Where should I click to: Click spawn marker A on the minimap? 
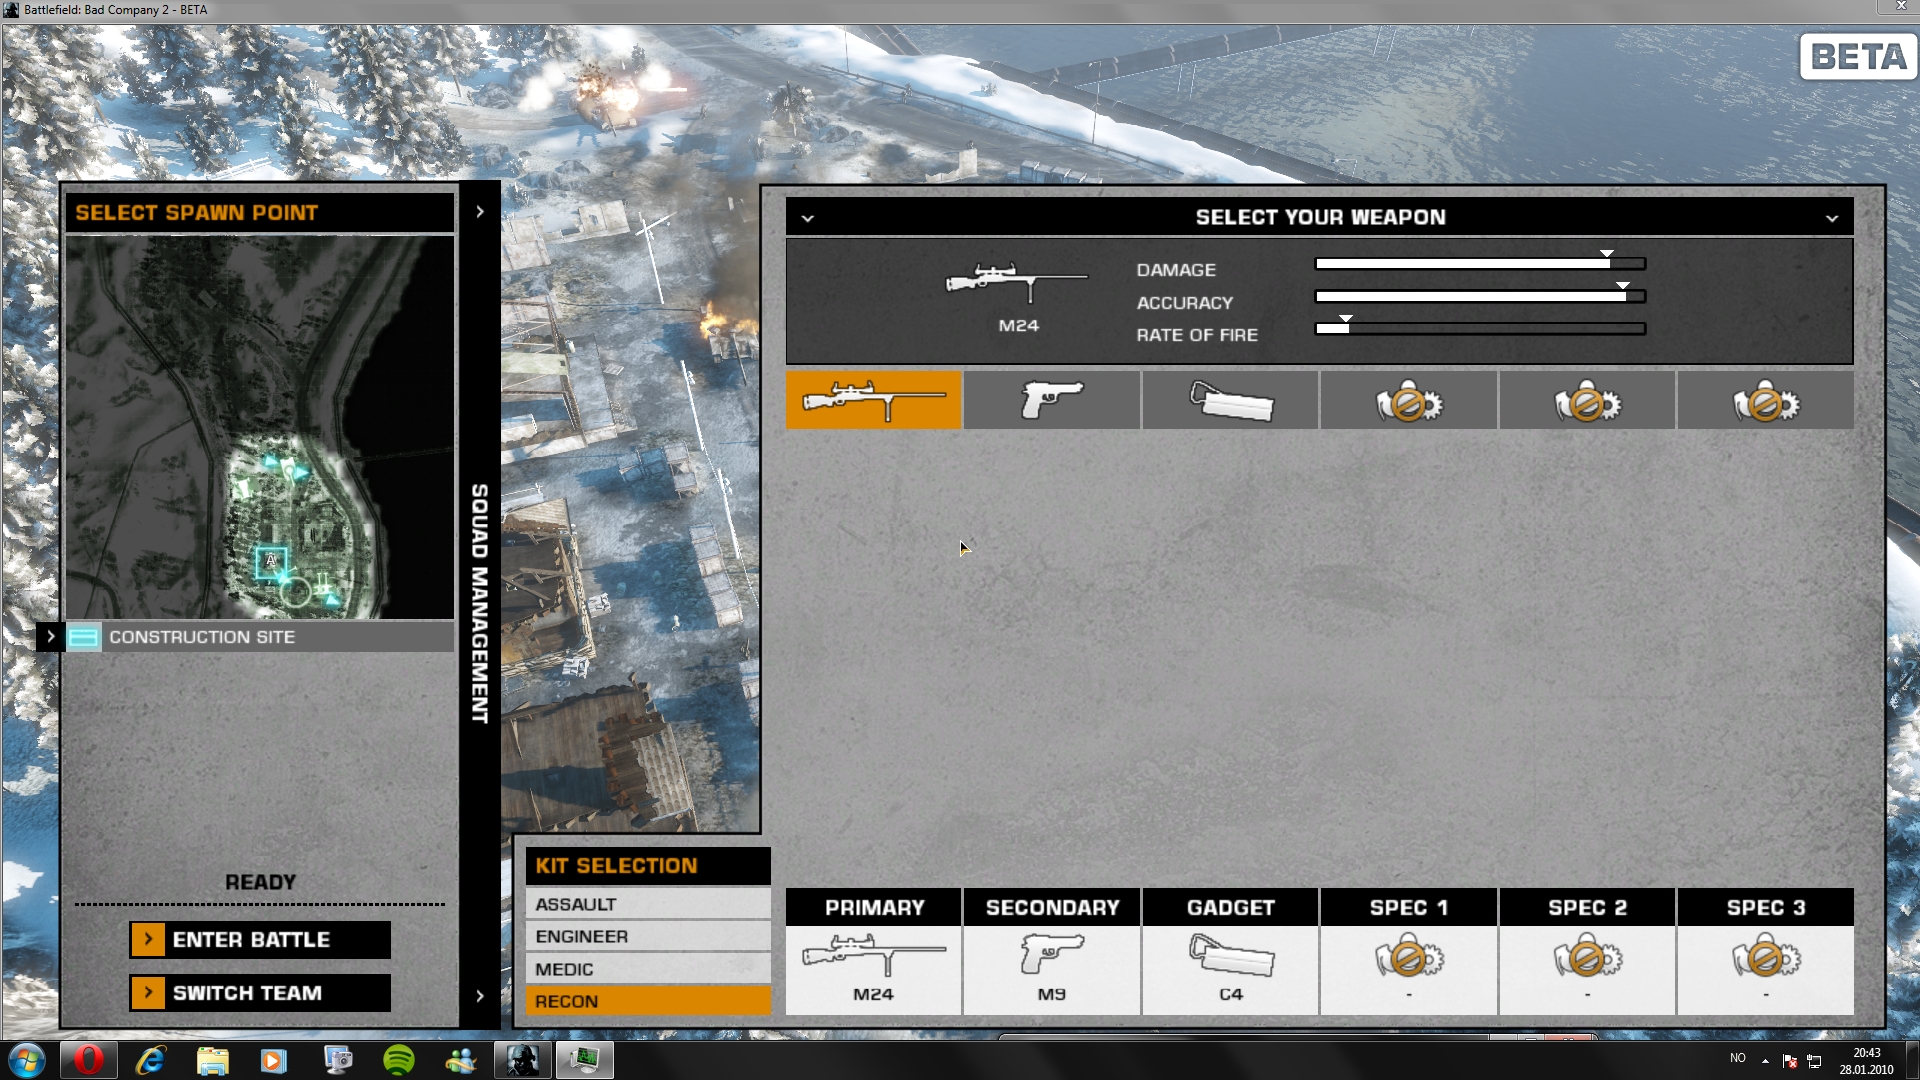tap(271, 562)
